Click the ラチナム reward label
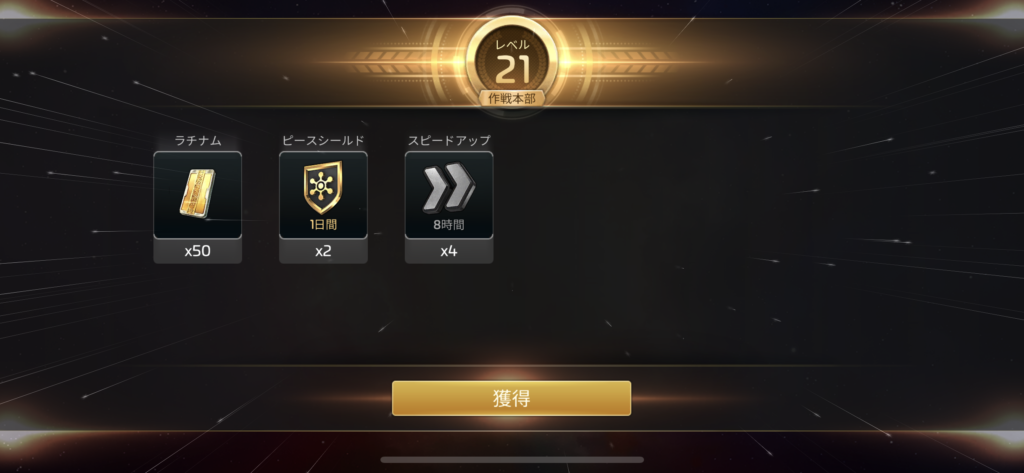 pos(198,140)
